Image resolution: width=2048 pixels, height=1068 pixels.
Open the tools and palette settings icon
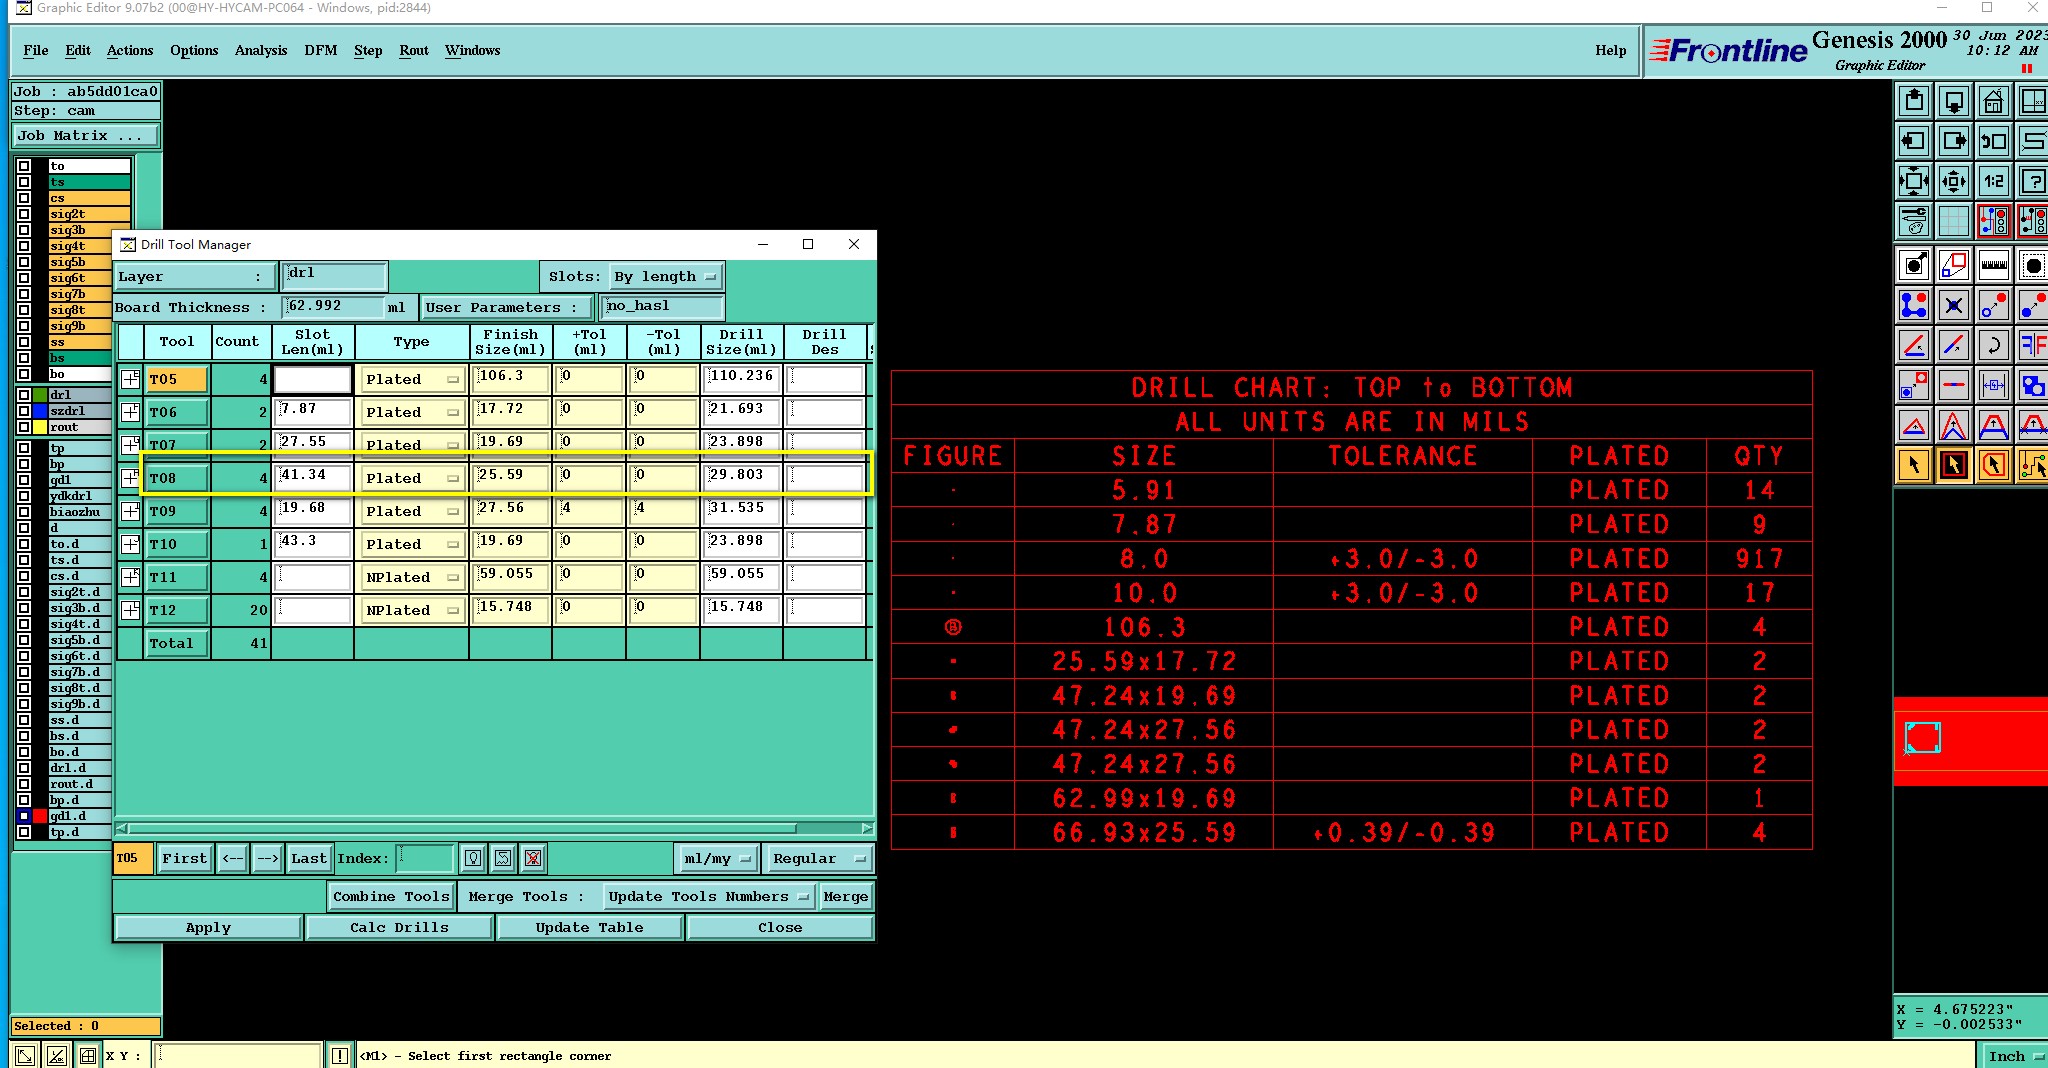tap(1914, 220)
